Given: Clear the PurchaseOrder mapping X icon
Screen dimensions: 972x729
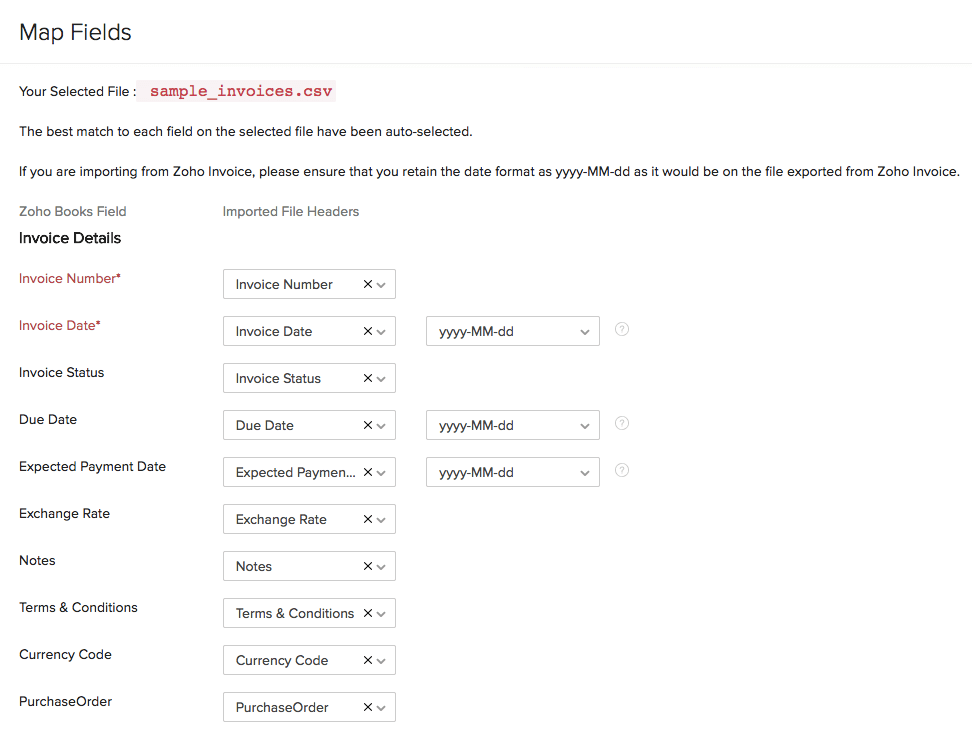Looking at the screenshot, I should point(367,708).
